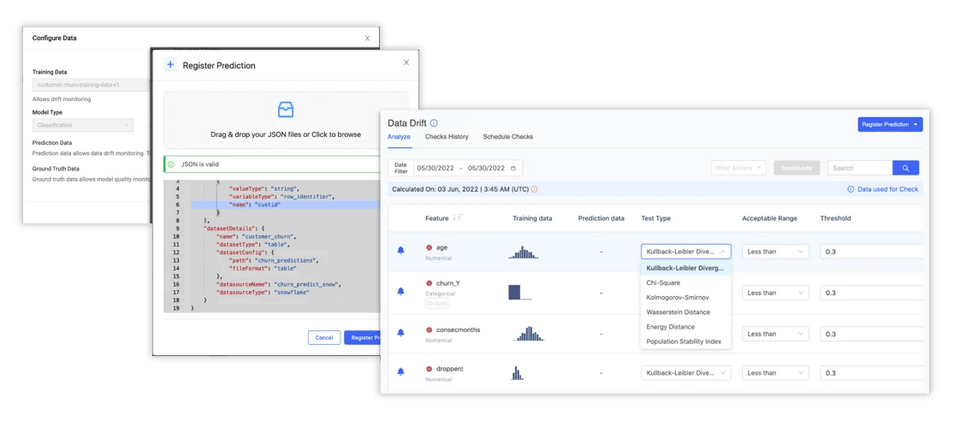Viewport: 960px width, 428px height.
Task: Click the red status icon beside churn_Y
Action: pyautogui.click(x=429, y=283)
